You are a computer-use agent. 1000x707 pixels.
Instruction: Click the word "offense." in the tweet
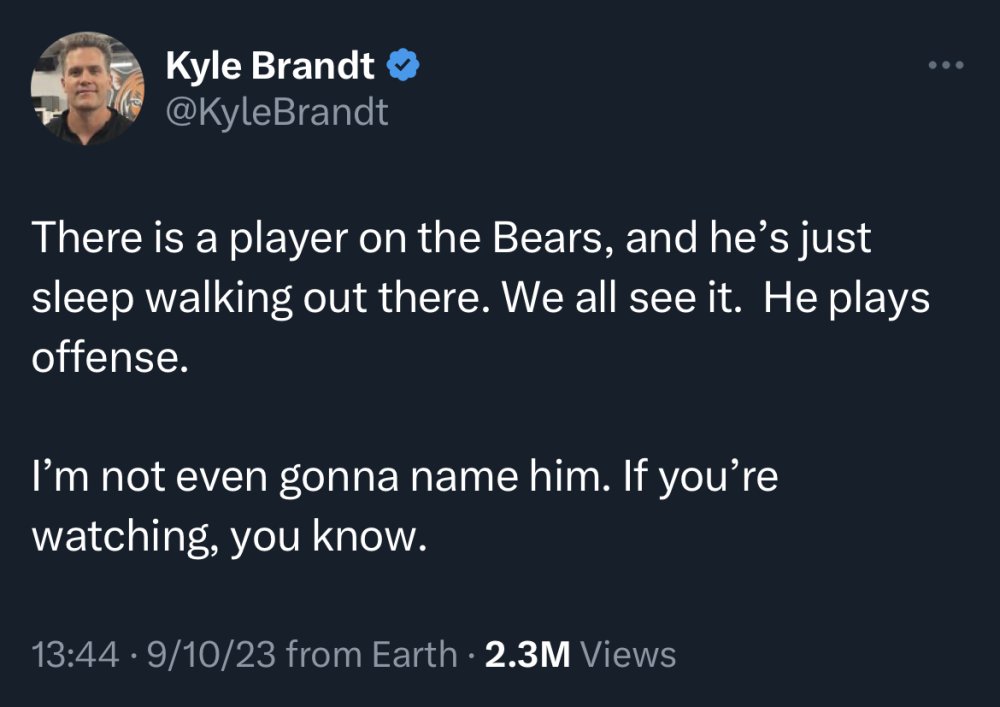pos(110,356)
